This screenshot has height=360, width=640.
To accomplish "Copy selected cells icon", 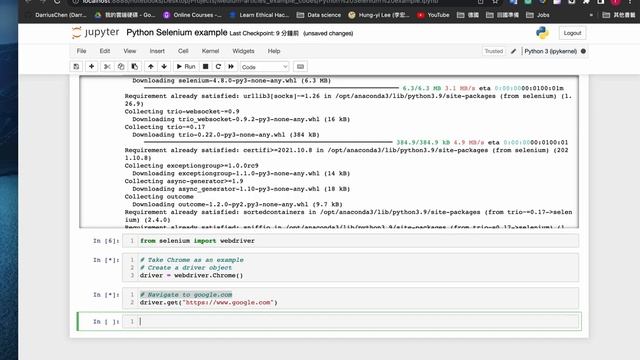I will [x=121, y=67].
